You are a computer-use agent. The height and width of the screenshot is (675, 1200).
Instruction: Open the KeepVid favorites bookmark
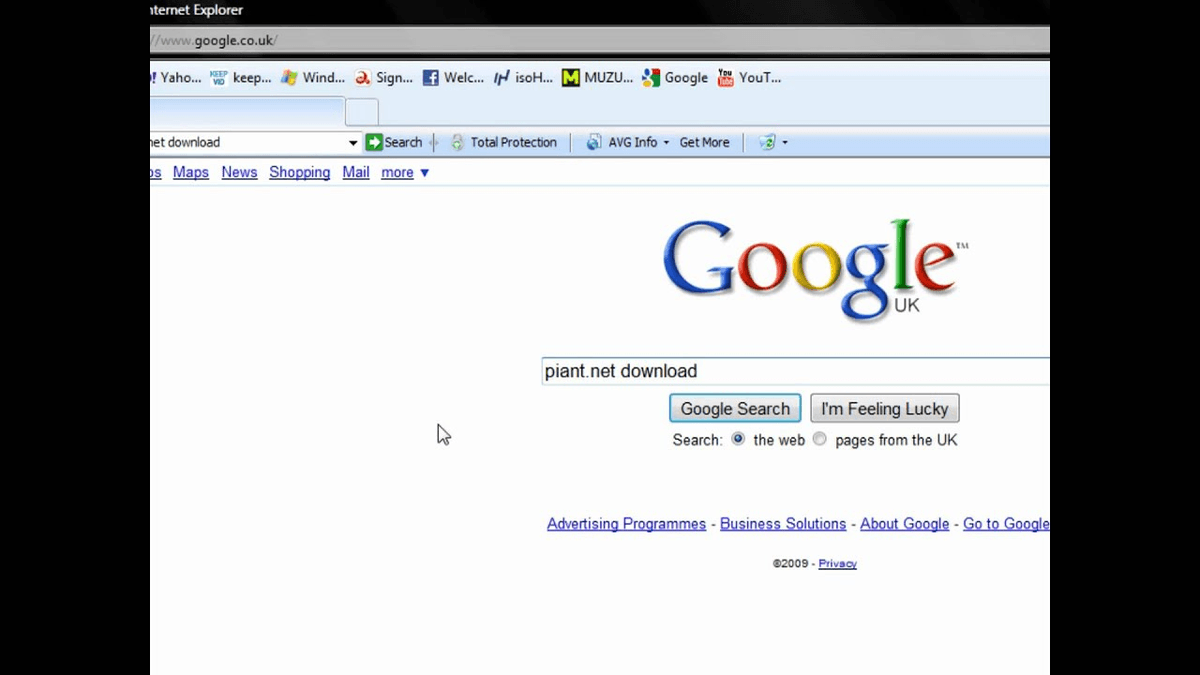click(240, 78)
